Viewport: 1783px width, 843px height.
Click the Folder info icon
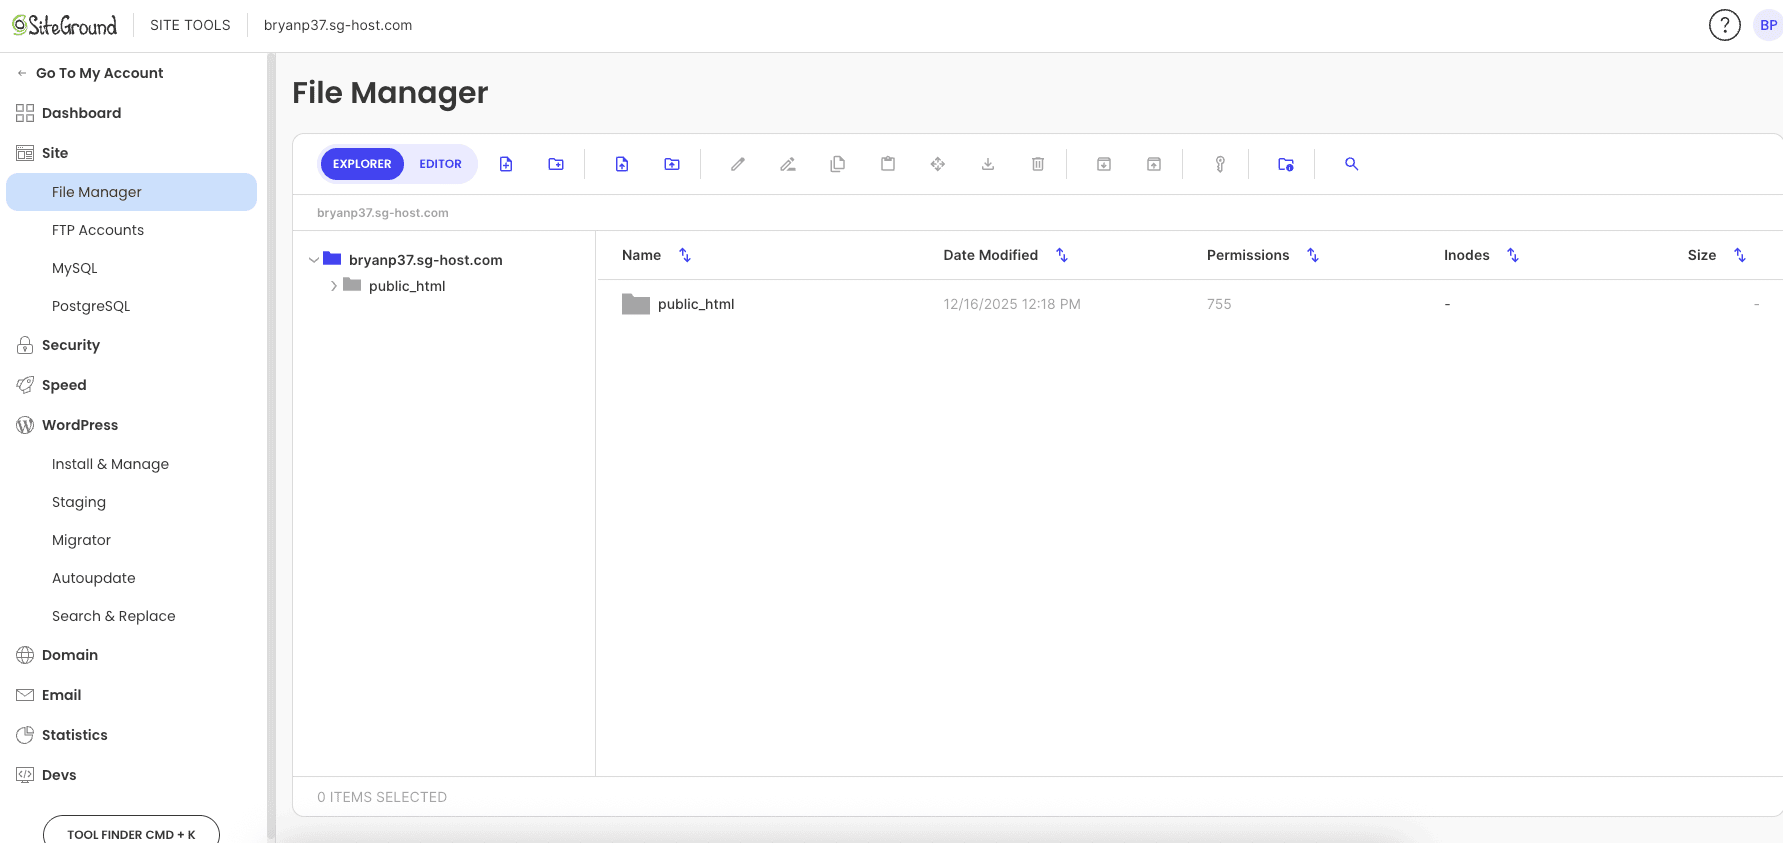click(x=1286, y=164)
